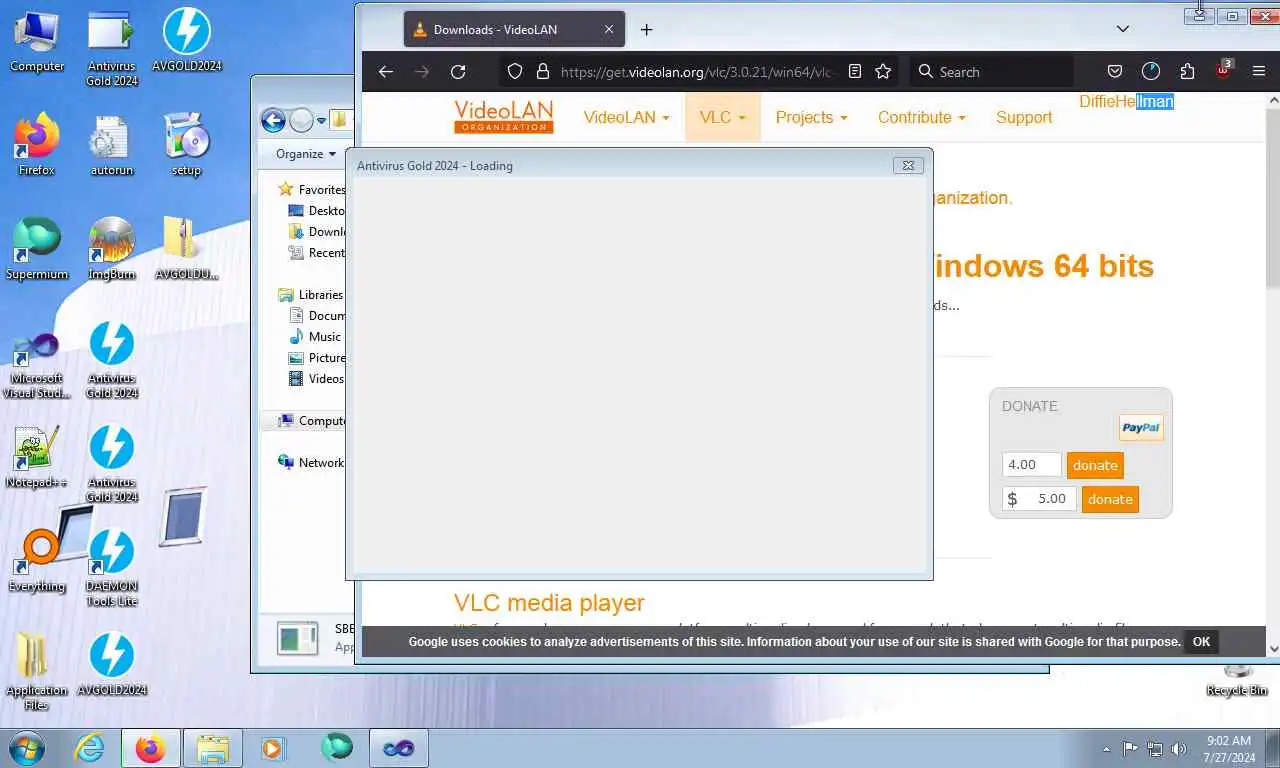The image size is (1280, 768).
Task: Click the Firefox Search box
Action: coord(990,72)
